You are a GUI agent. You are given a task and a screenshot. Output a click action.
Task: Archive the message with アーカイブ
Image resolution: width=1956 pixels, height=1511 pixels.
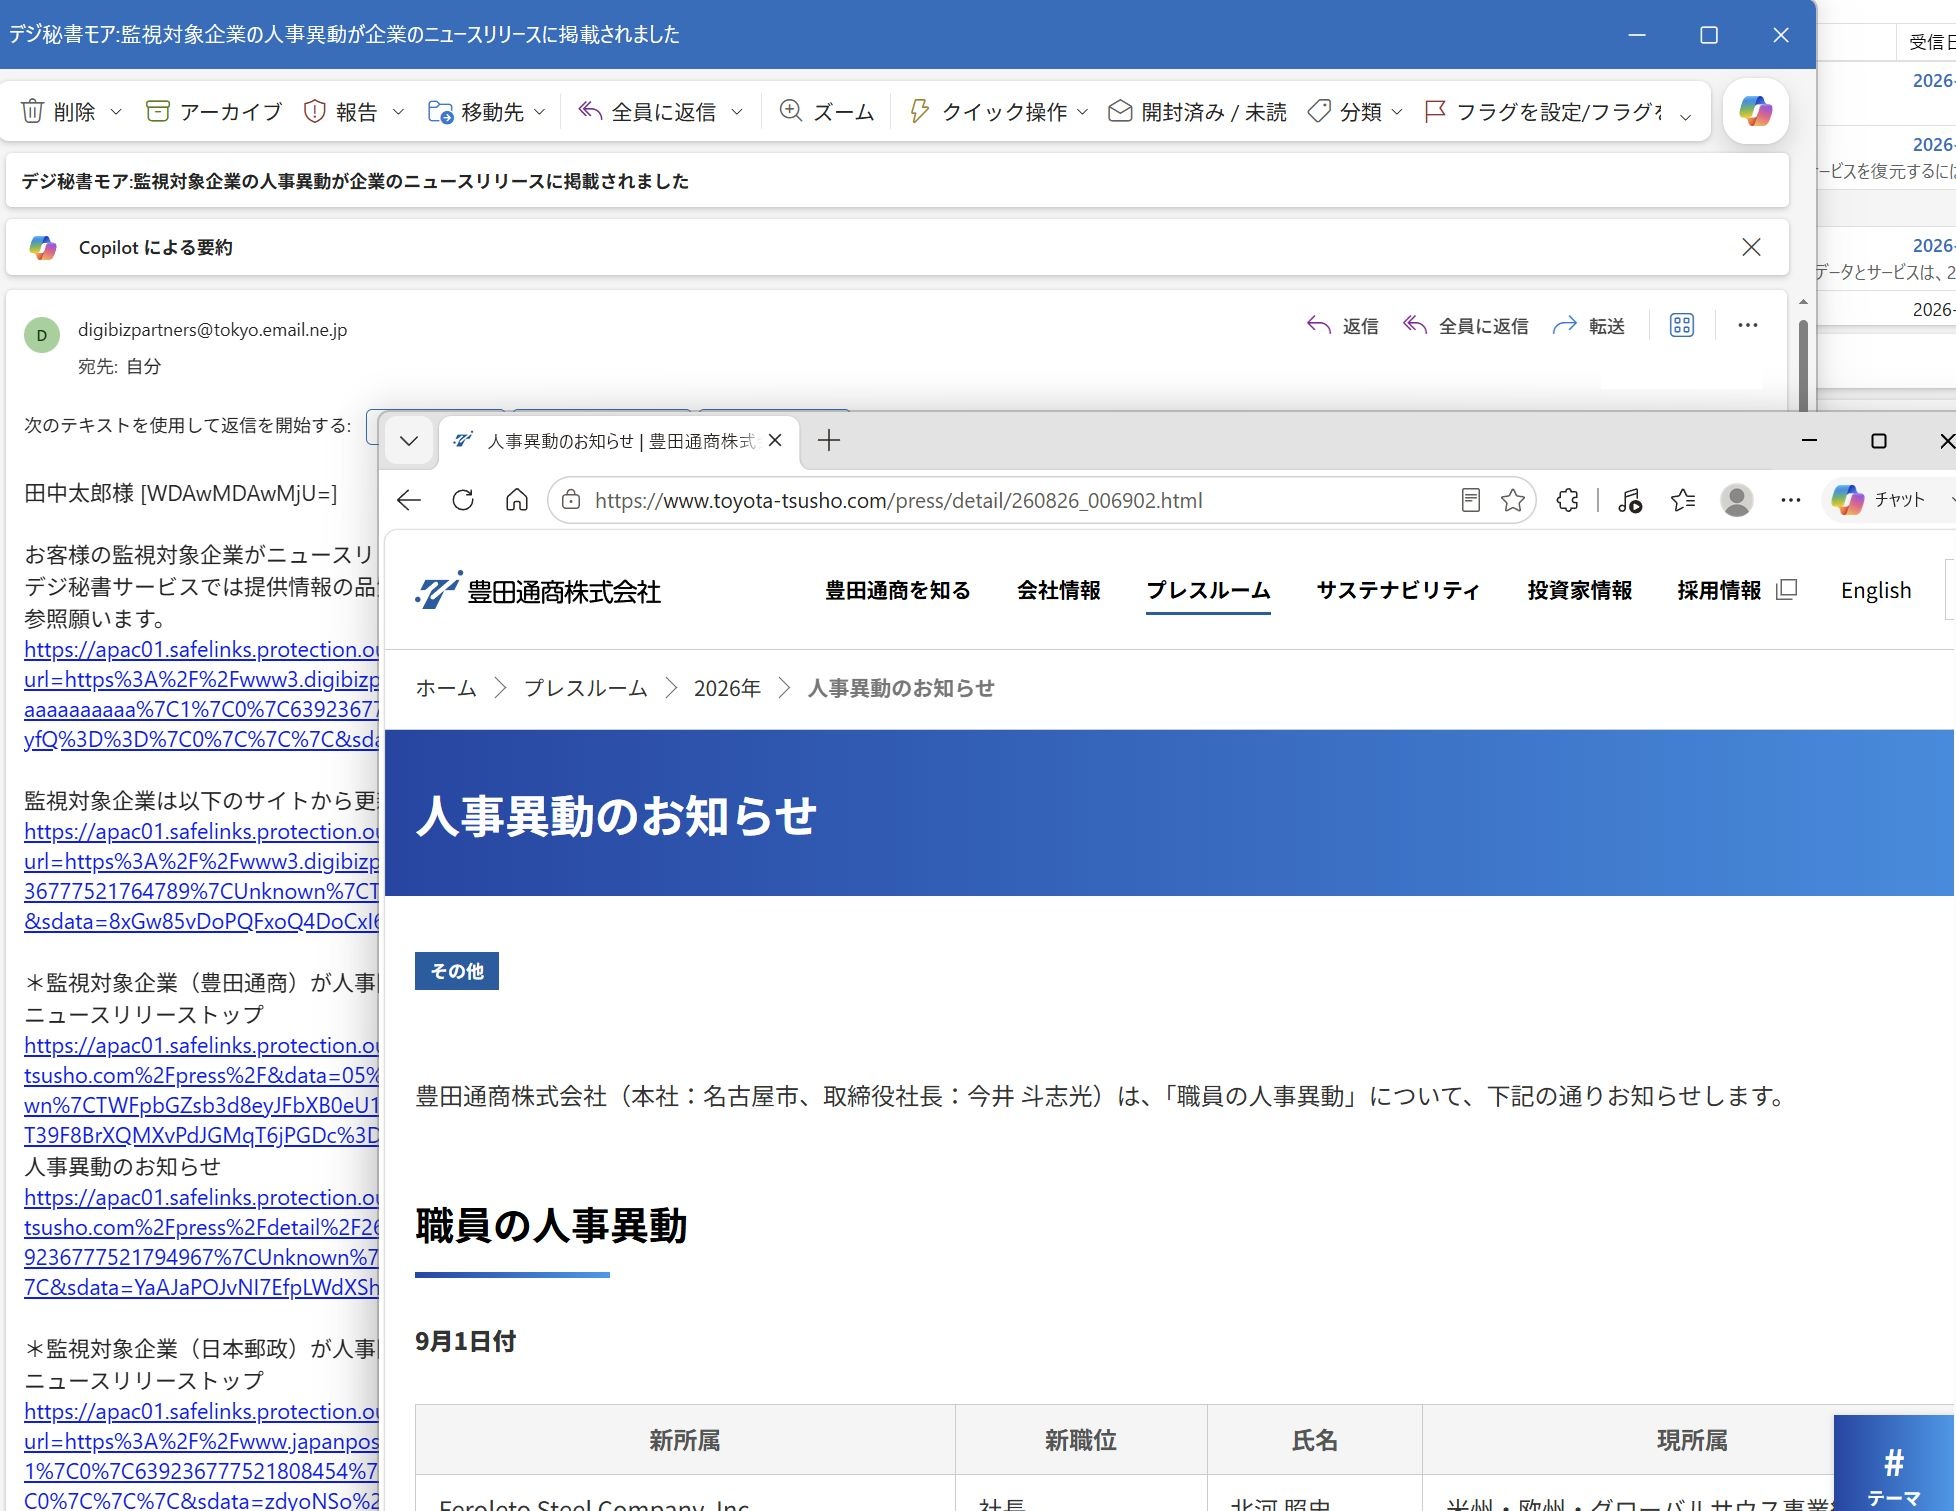click(x=214, y=111)
